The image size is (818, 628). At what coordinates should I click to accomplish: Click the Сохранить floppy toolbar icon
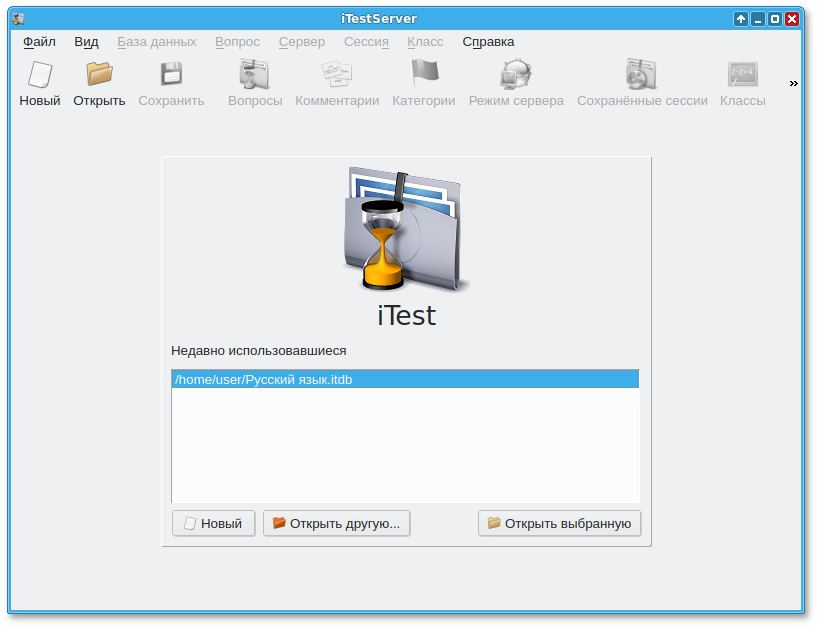coord(171,74)
